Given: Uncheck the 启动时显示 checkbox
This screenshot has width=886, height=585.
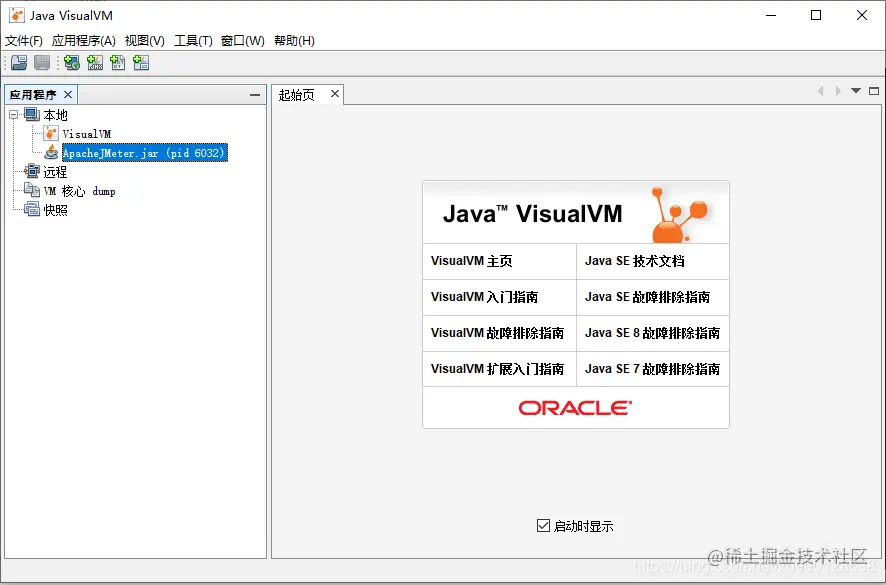Looking at the screenshot, I should [x=543, y=526].
